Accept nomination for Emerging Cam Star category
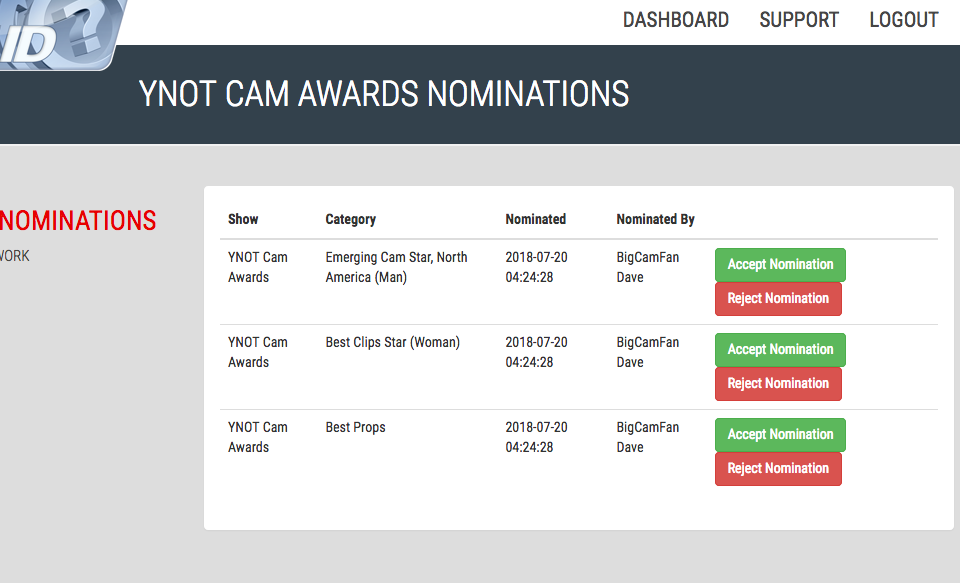960x583 pixels. coord(780,264)
